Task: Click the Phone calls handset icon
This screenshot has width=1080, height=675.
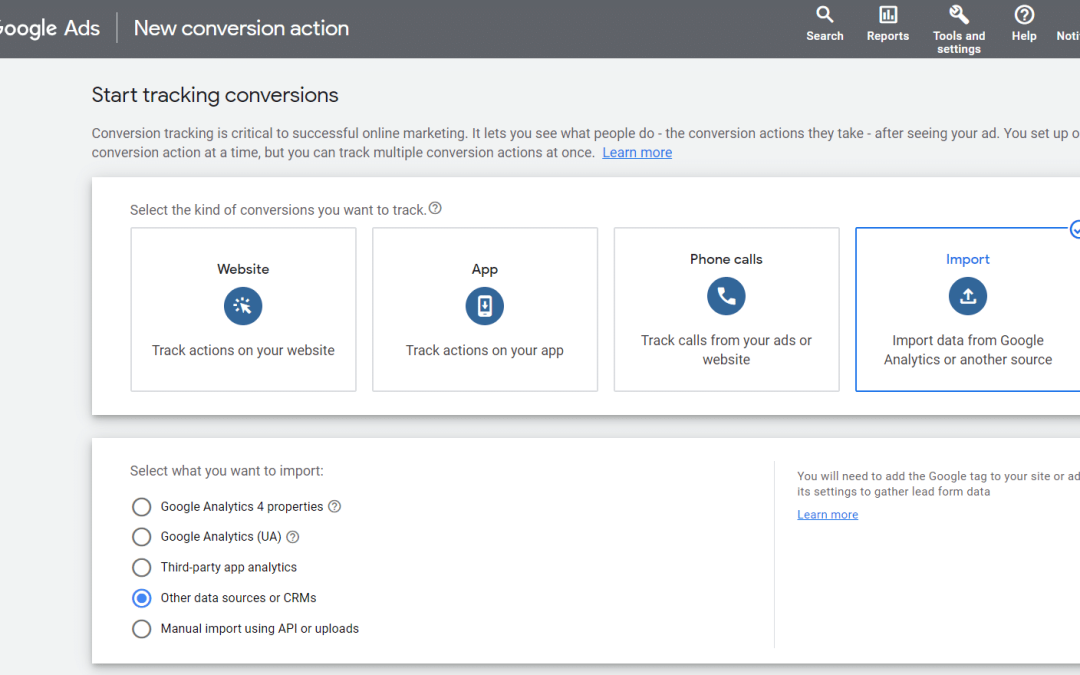Action: (726, 296)
